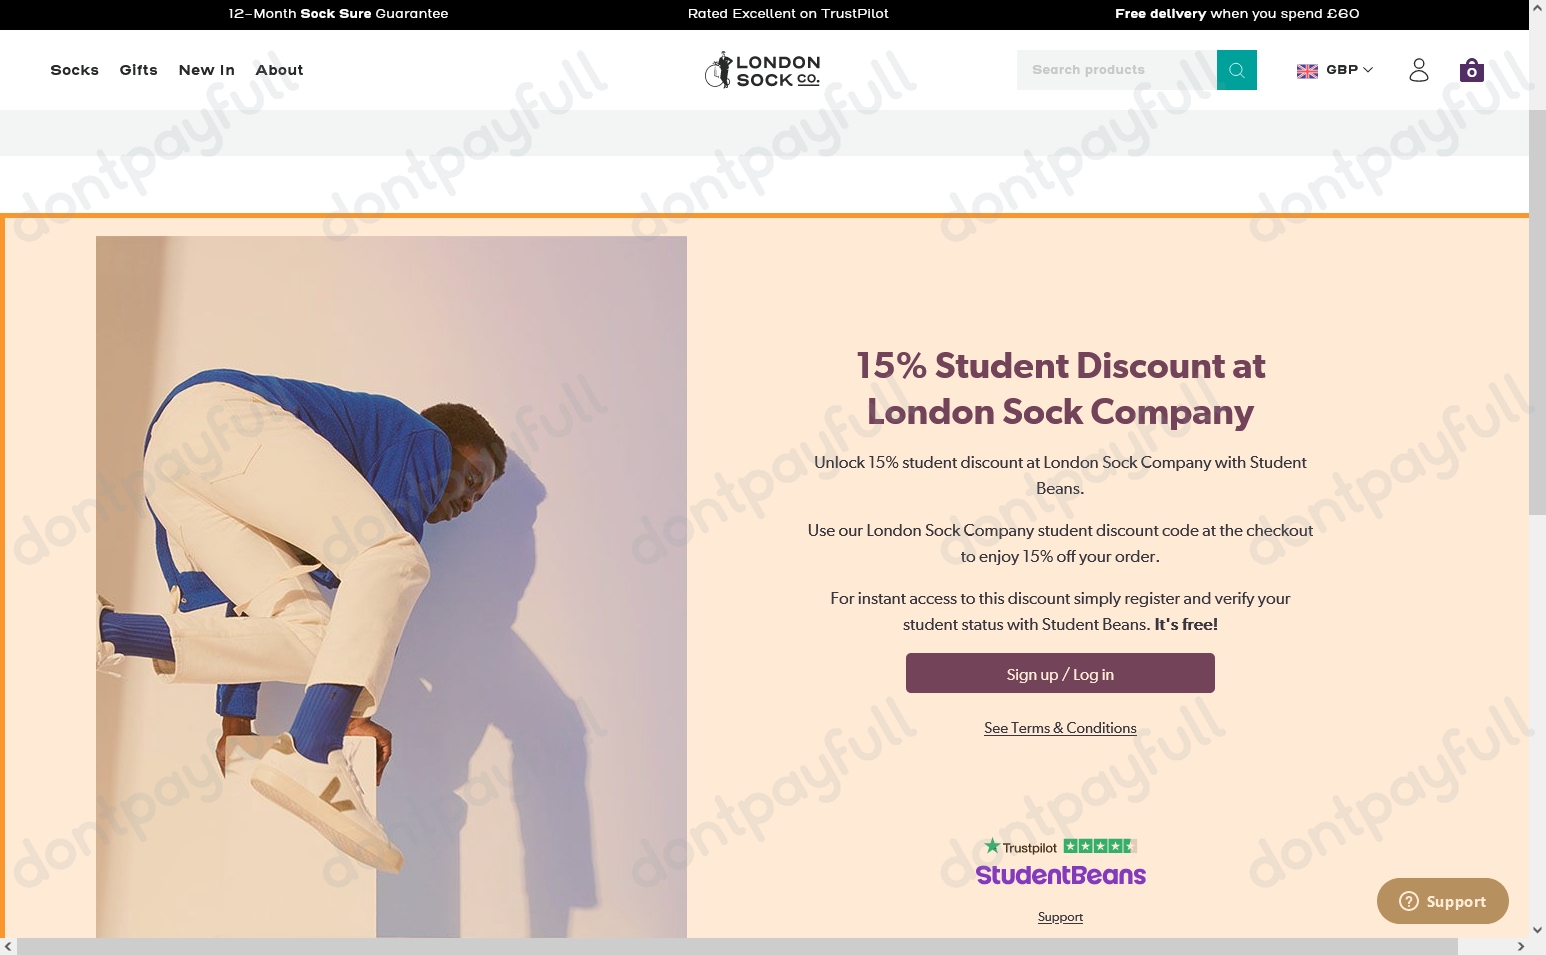The height and width of the screenshot is (955, 1546).
Task: Open the GBP currency dropdown
Action: tap(1345, 70)
